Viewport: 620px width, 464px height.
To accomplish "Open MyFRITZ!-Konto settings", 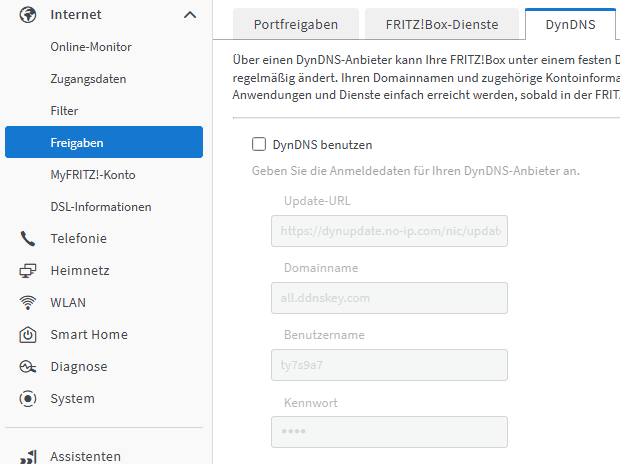I will pyautogui.click(x=93, y=175).
